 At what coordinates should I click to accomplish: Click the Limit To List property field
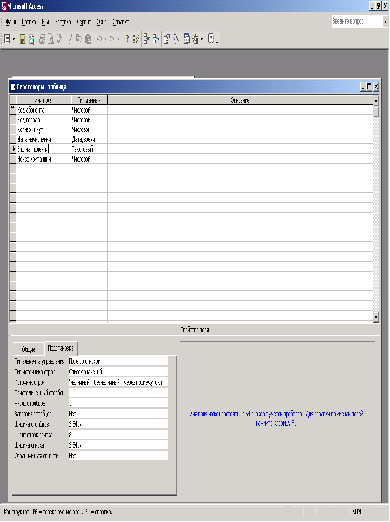click(x=118, y=456)
